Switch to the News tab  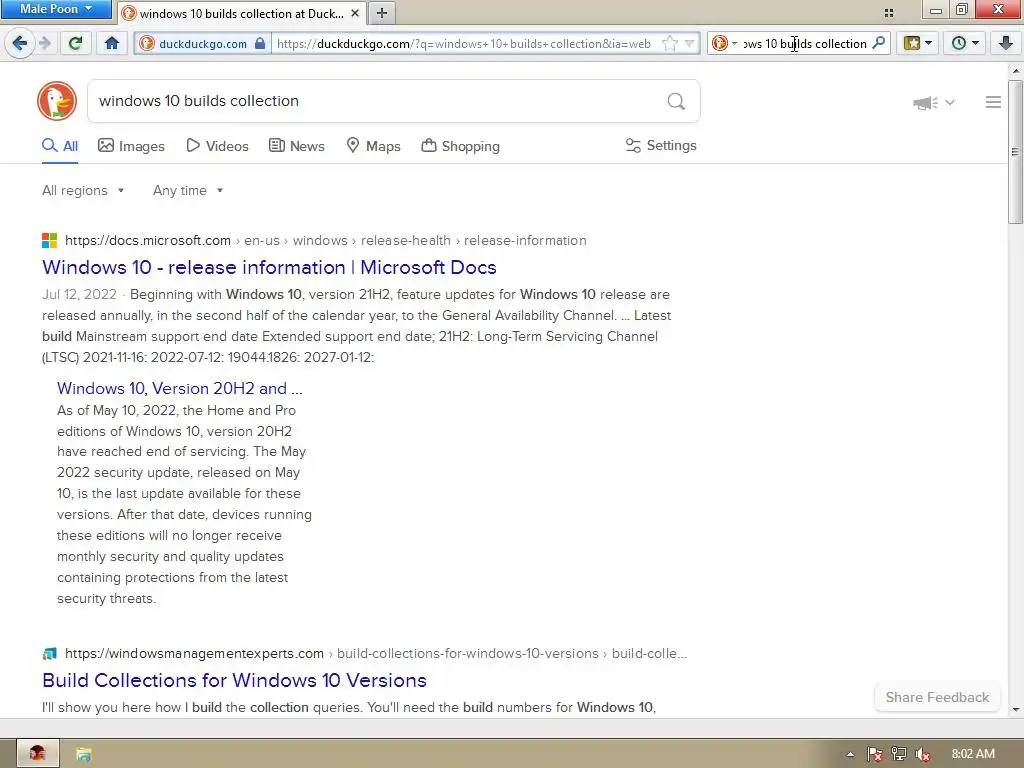(x=296, y=146)
